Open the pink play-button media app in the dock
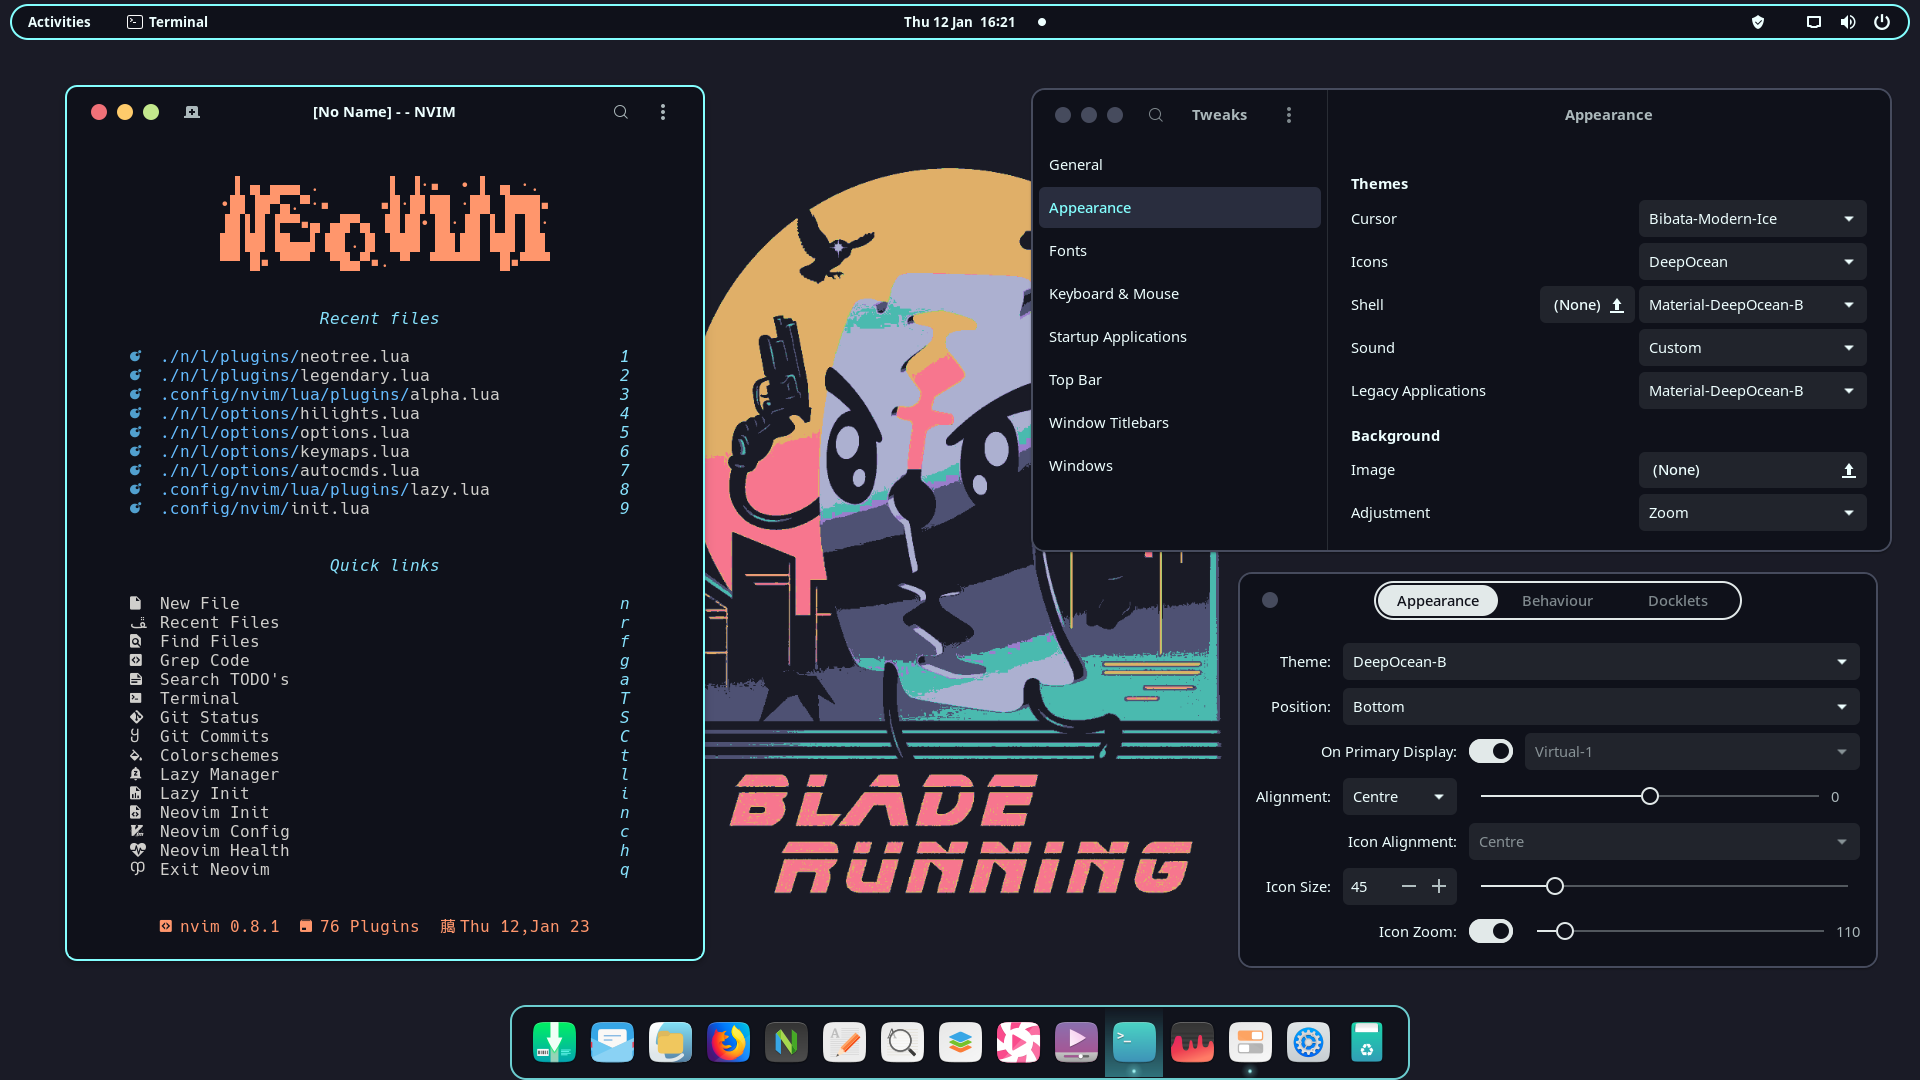Image resolution: width=1920 pixels, height=1080 pixels. (1018, 1042)
